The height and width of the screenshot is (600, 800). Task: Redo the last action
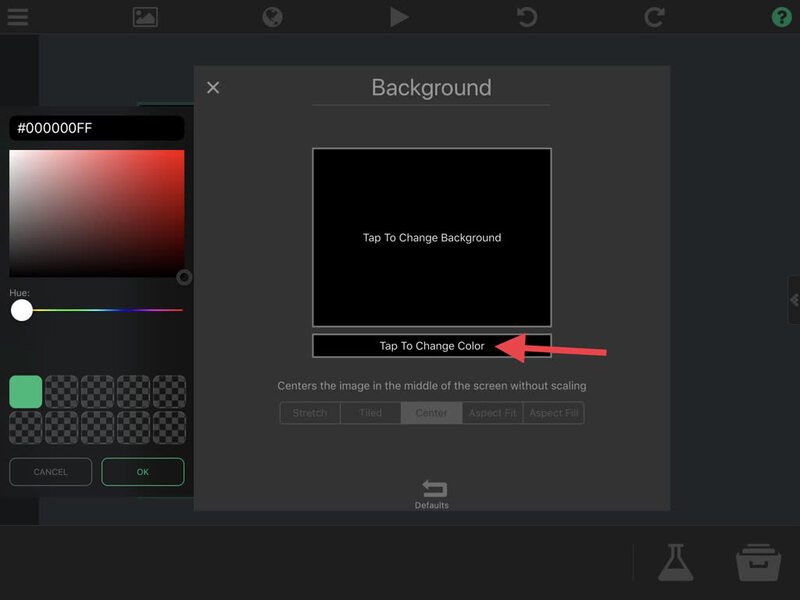coord(654,17)
